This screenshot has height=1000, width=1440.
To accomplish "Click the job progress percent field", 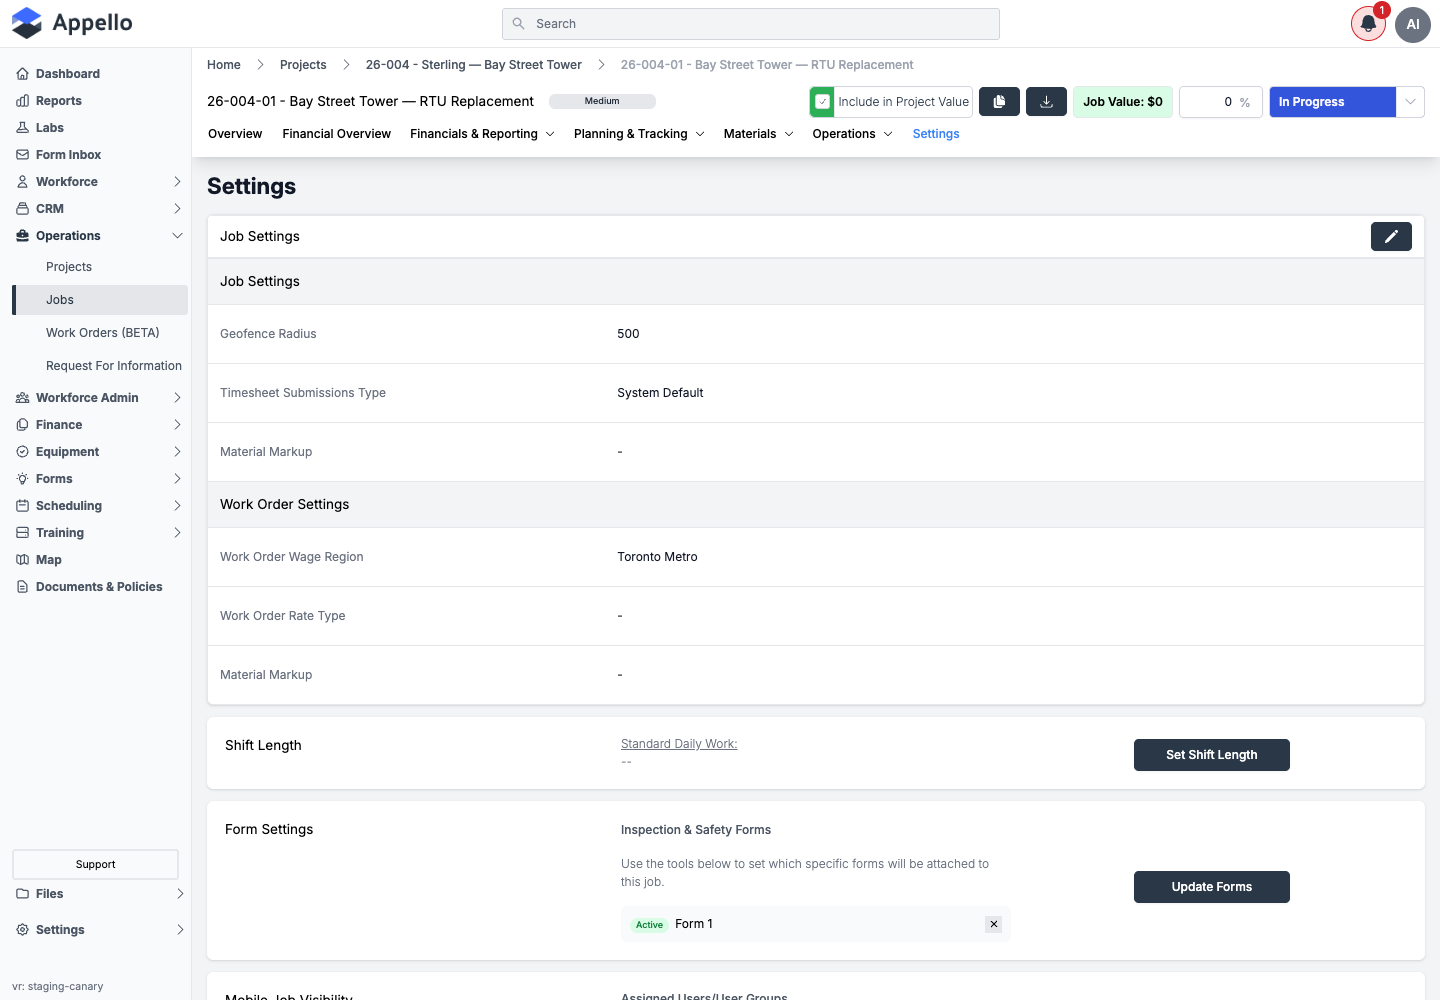I will pos(1221,102).
